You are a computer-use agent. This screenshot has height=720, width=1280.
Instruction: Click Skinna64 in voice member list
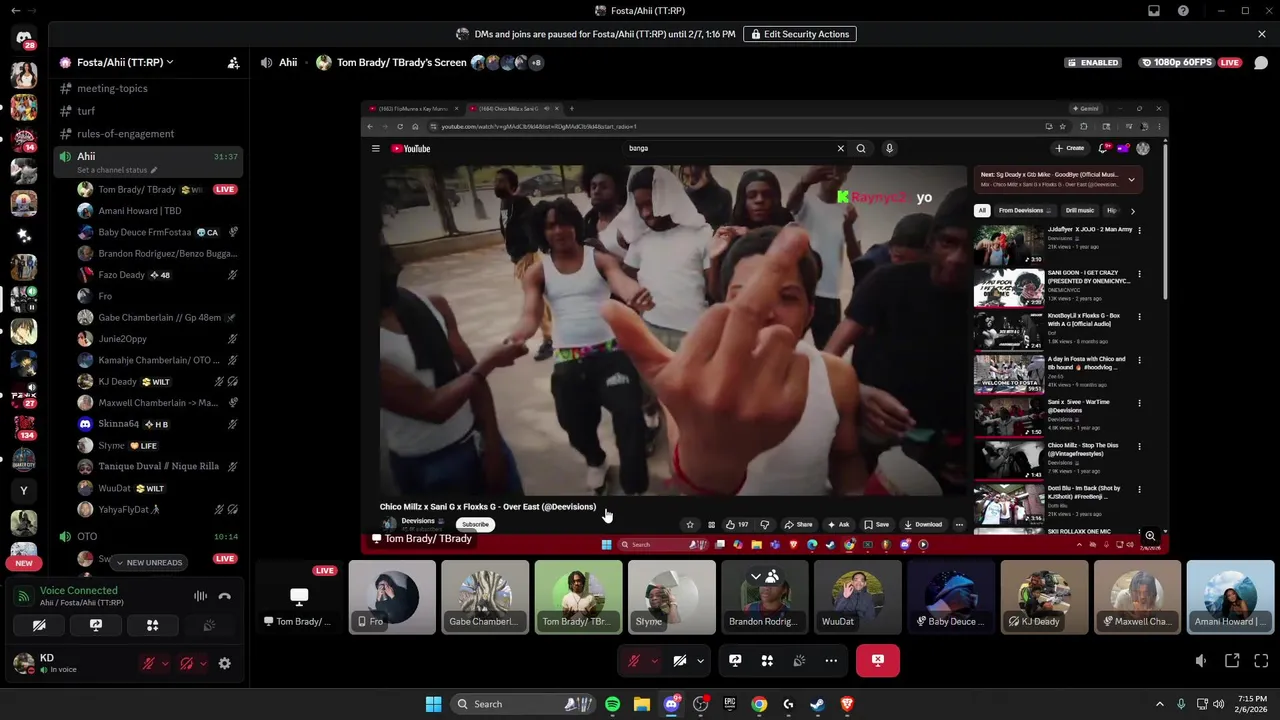(158, 424)
